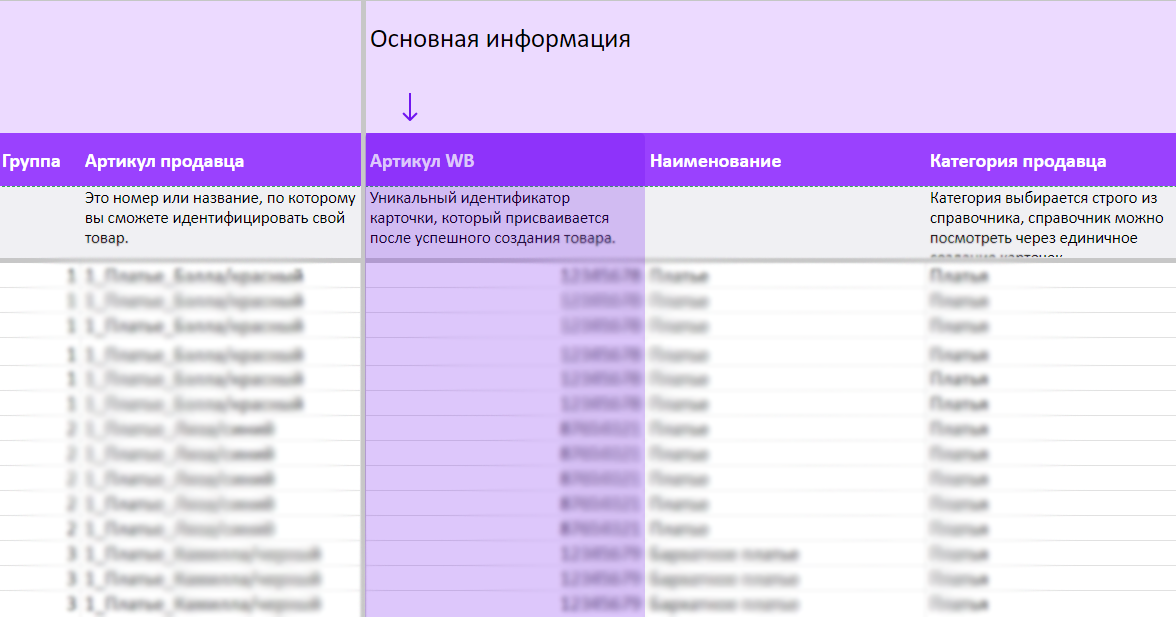The image size is (1176, 617).
Task: Select first data row's 'Наименование' cell
Action: [785, 274]
